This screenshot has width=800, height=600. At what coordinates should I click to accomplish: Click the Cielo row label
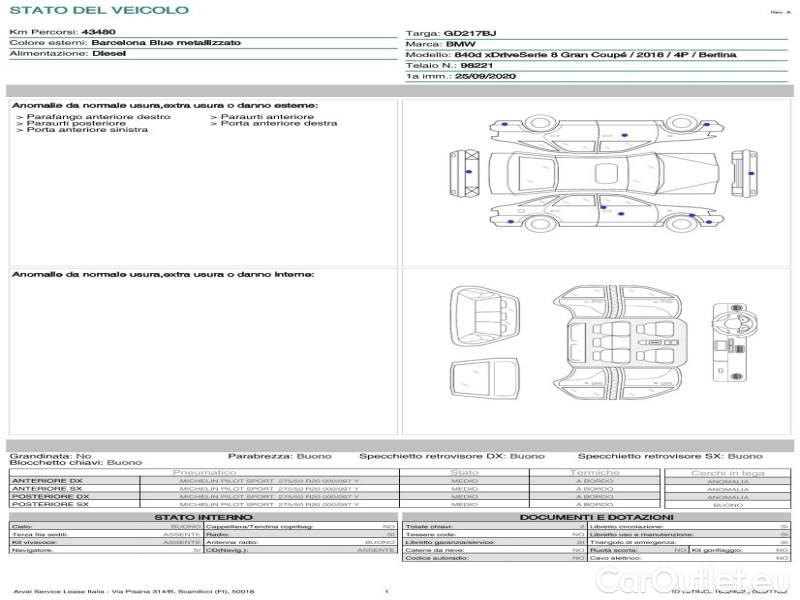[22, 527]
